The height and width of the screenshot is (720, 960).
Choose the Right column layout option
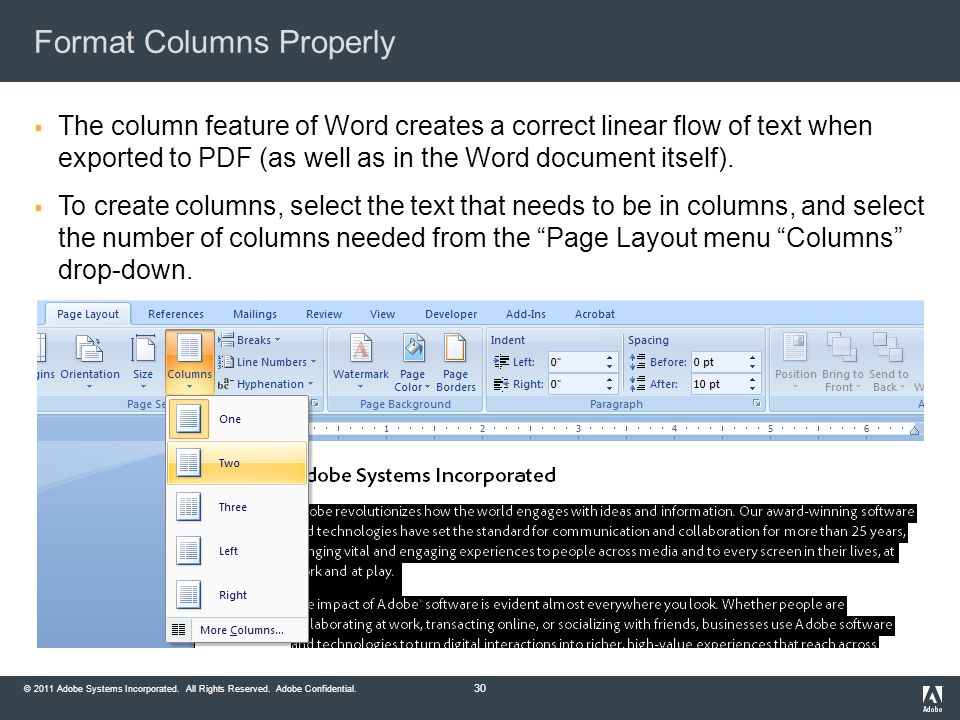237,595
